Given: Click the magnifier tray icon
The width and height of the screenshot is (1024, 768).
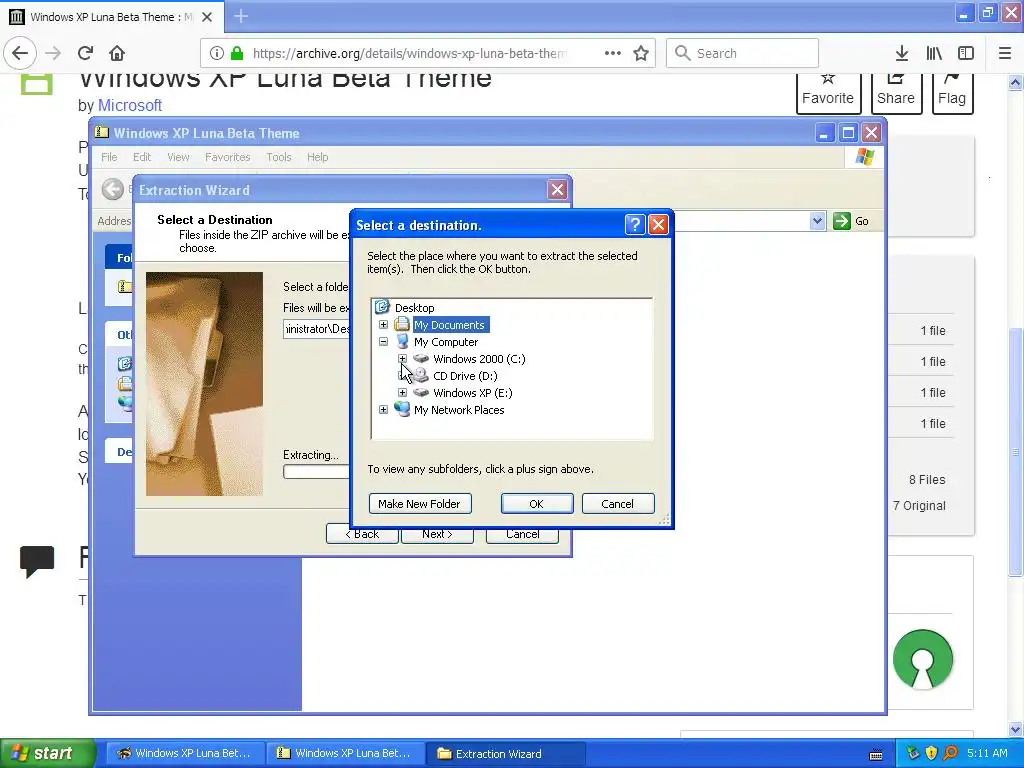Looking at the screenshot, I should [x=950, y=753].
